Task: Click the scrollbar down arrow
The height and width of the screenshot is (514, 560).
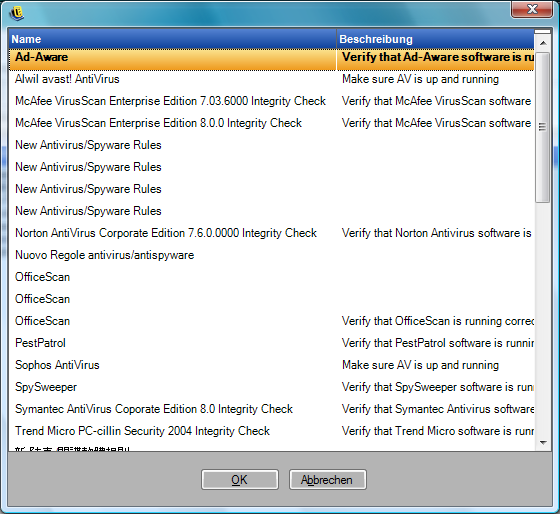Action: [x=543, y=443]
